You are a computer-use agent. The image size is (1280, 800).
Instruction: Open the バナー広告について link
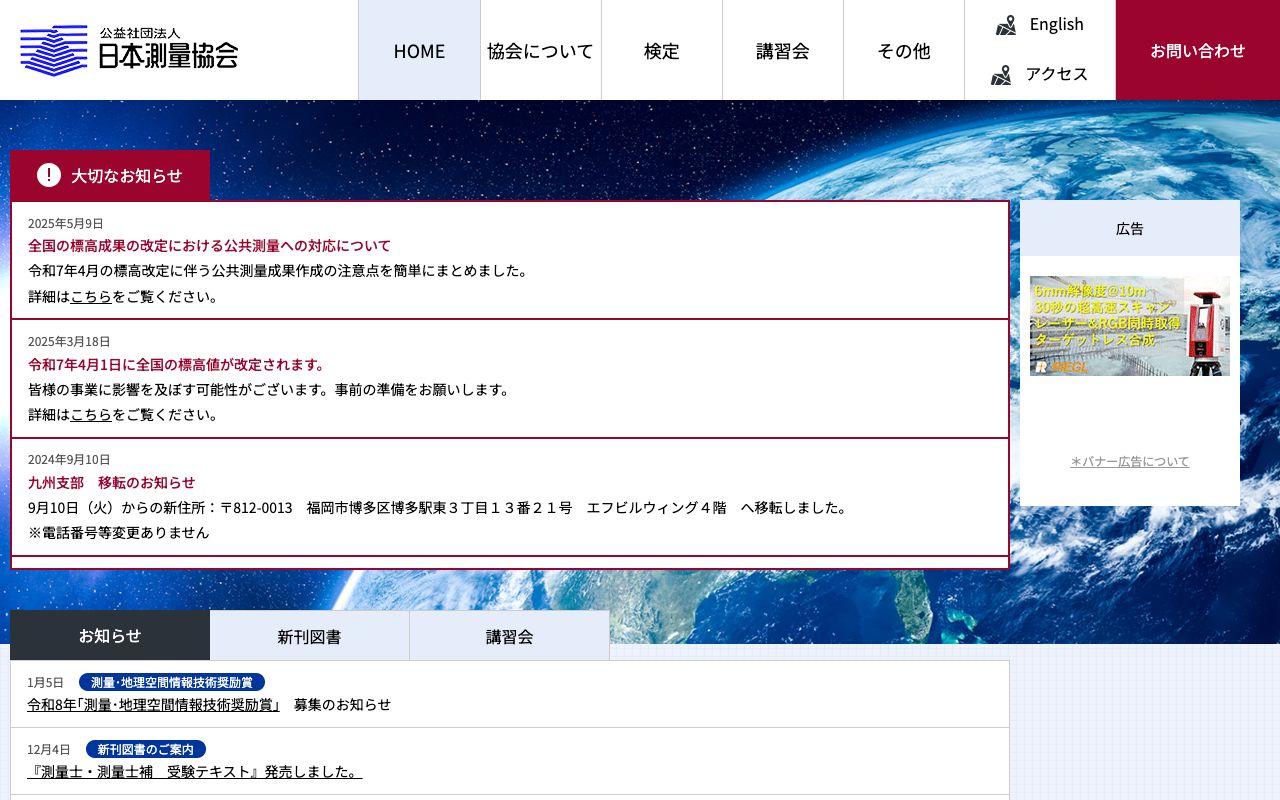tap(1129, 461)
